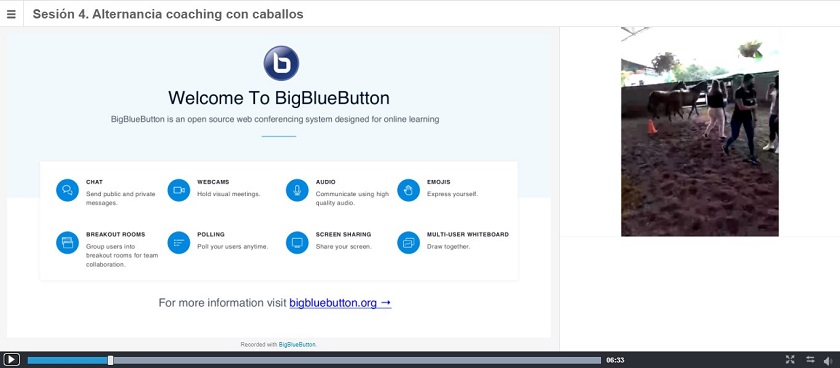The height and width of the screenshot is (368, 840).
Task: Click the Chat feature icon
Action: 68,190
